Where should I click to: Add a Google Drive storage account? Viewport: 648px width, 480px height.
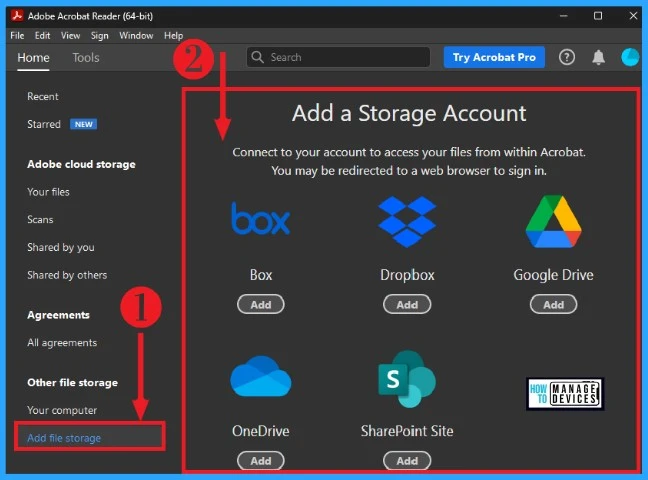[553, 305]
